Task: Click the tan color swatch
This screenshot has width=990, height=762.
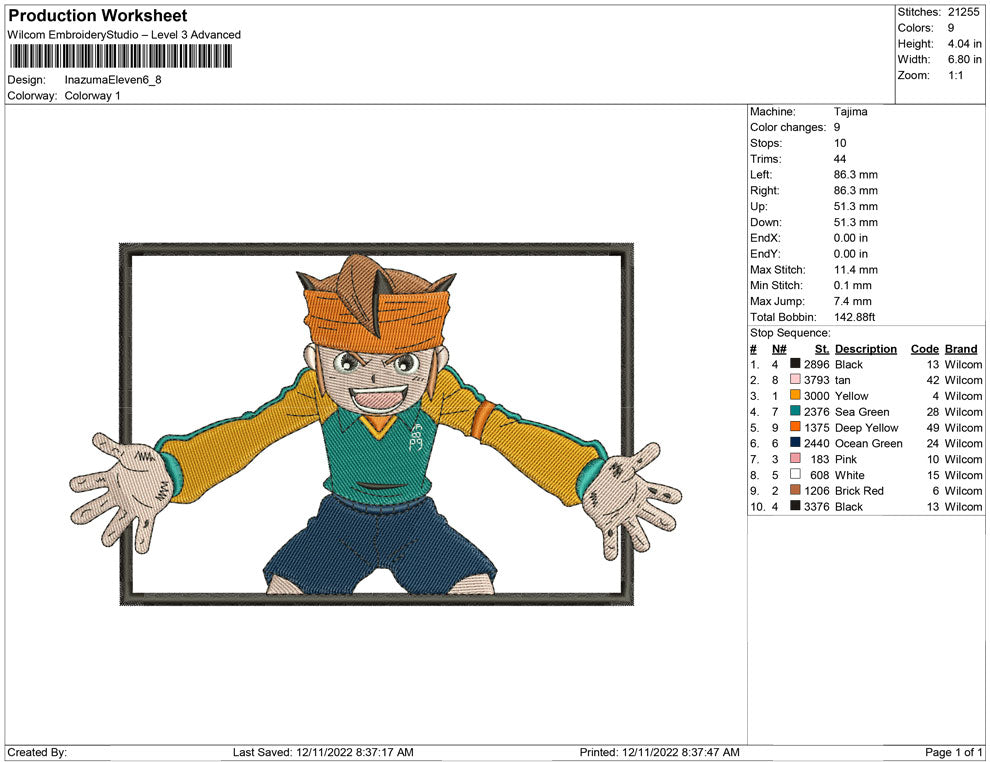Action: tap(795, 379)
